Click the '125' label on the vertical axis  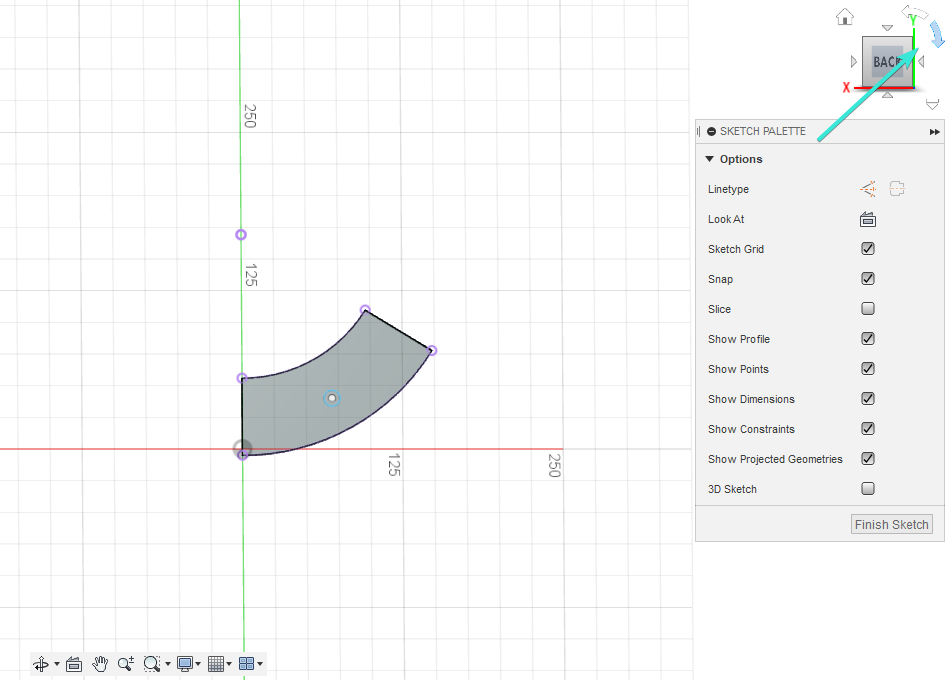(x=251, y=275)
